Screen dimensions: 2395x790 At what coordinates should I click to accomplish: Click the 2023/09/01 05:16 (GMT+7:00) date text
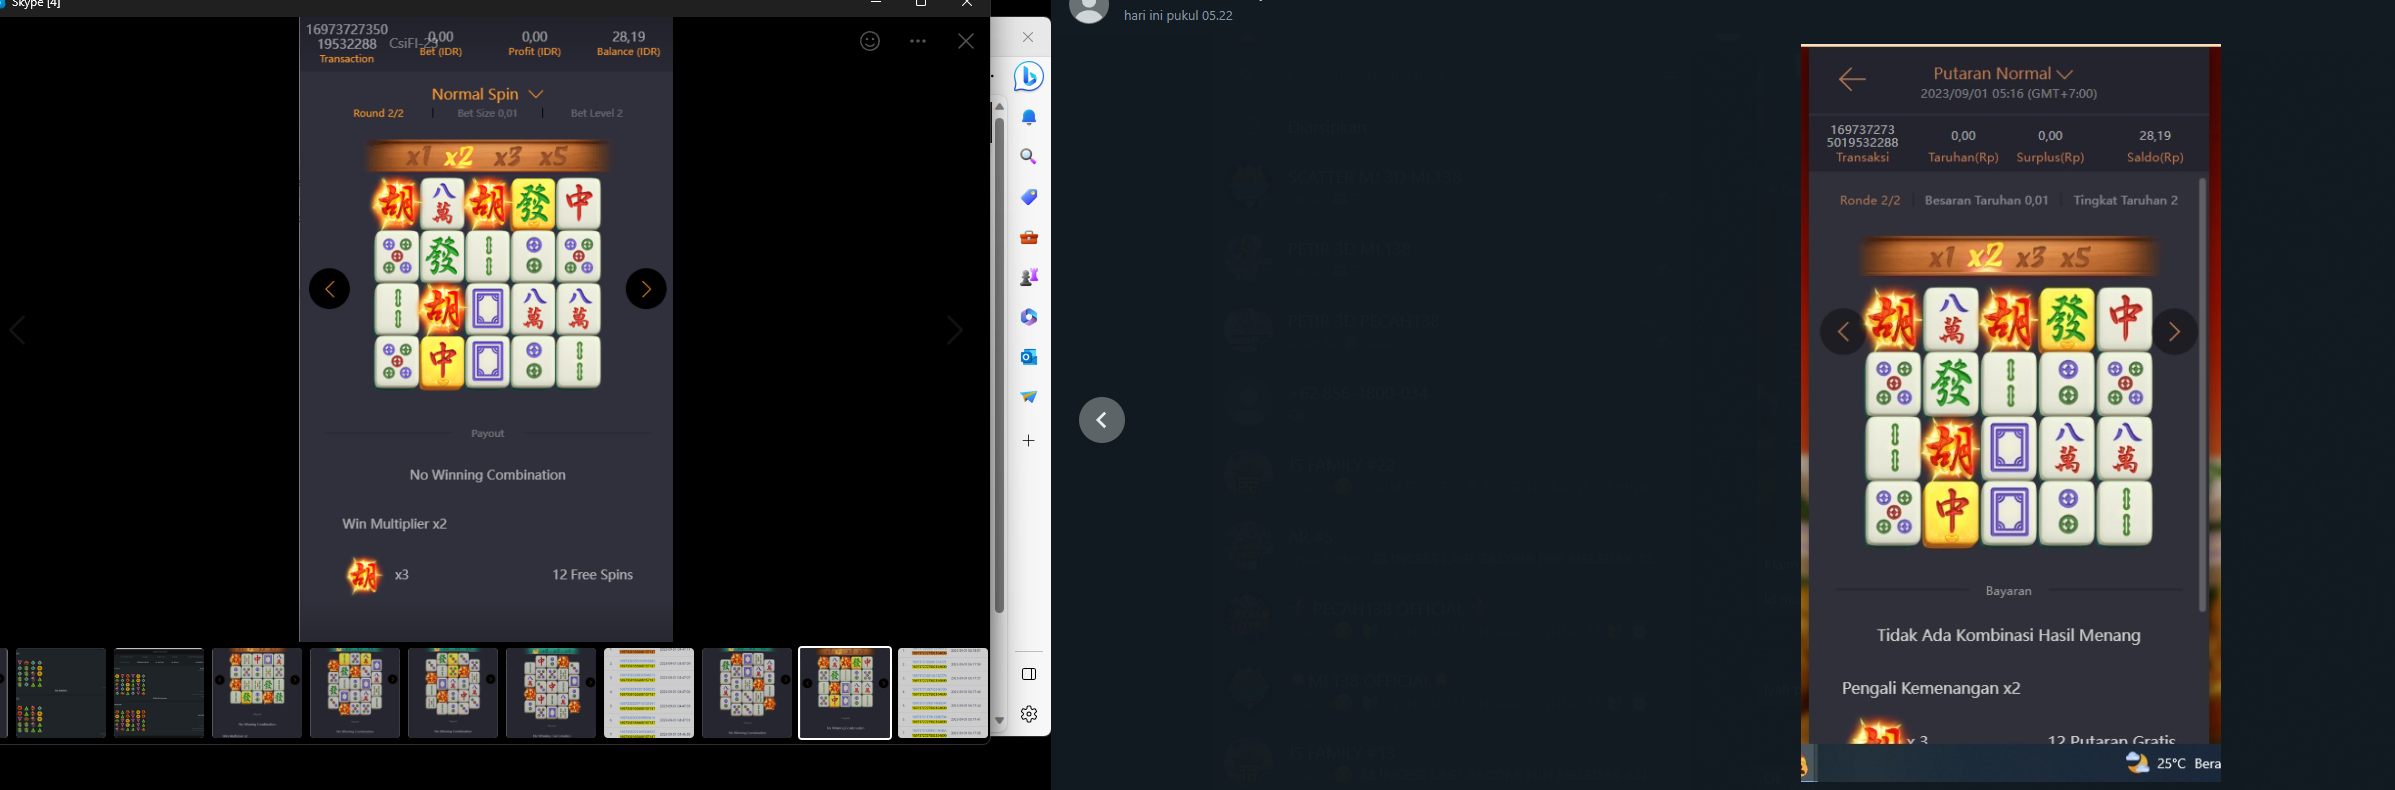click(2008, 93)
